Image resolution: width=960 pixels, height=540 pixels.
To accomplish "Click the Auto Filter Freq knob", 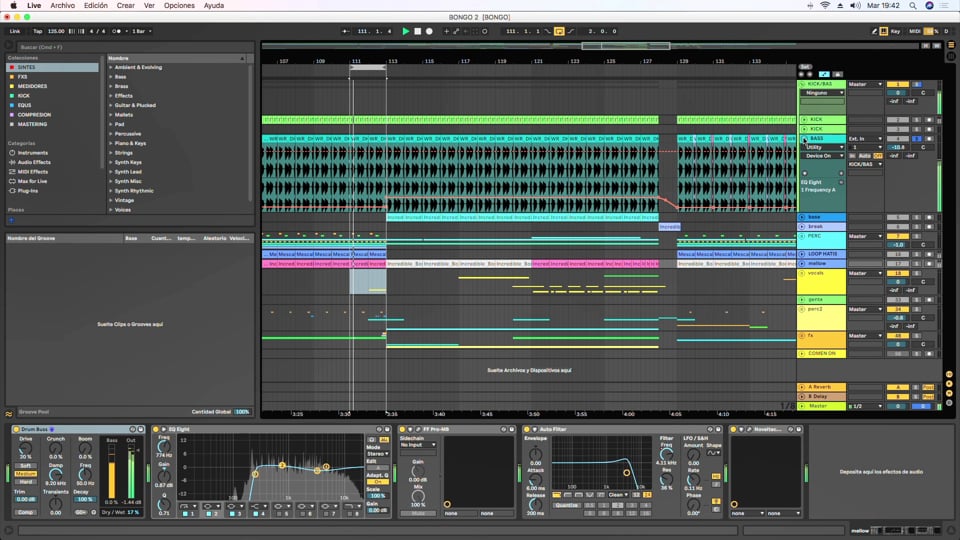I will (666, 454).
